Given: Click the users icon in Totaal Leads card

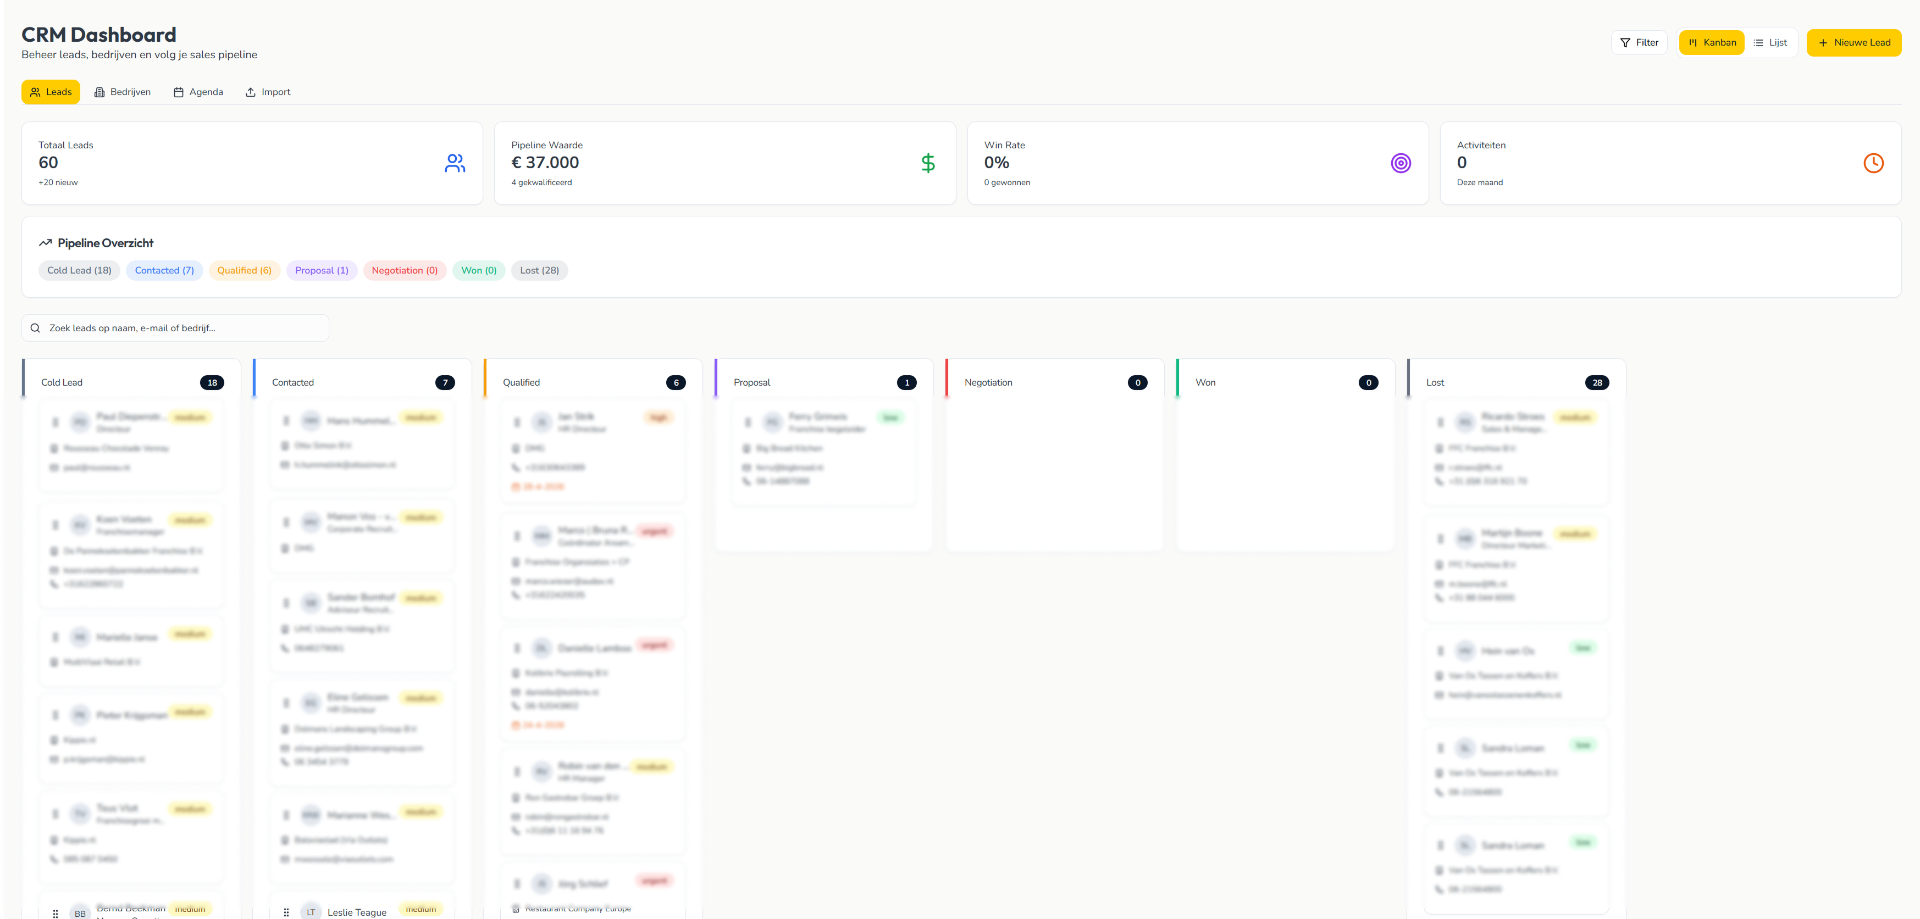Looking at the screenshot, I should coord(455,163).
